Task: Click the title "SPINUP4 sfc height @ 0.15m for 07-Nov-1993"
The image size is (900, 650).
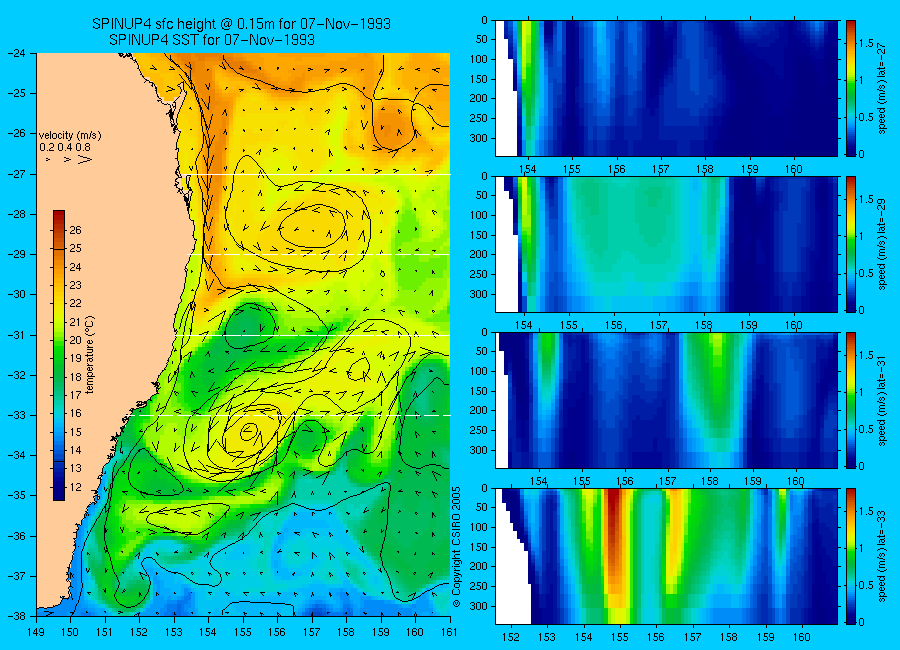Action: pos(241,24)
